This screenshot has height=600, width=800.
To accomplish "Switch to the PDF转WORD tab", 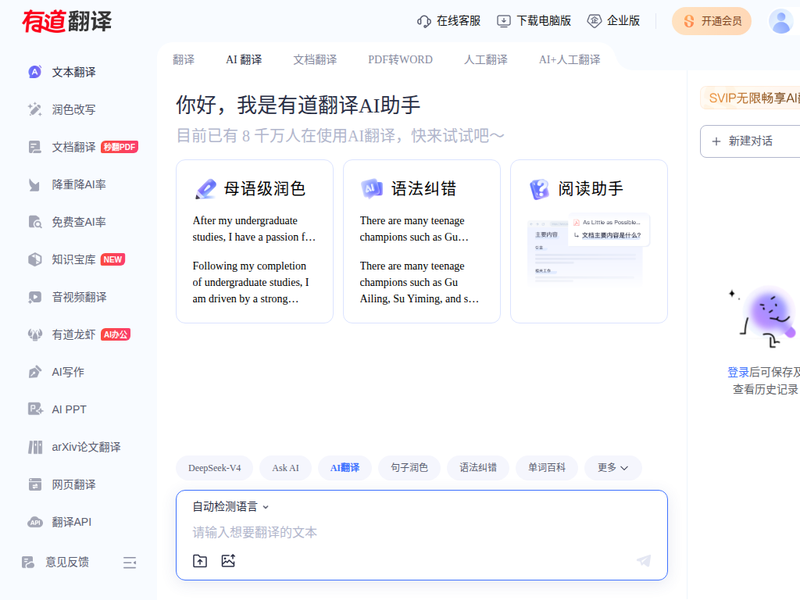I will point(401,60).
